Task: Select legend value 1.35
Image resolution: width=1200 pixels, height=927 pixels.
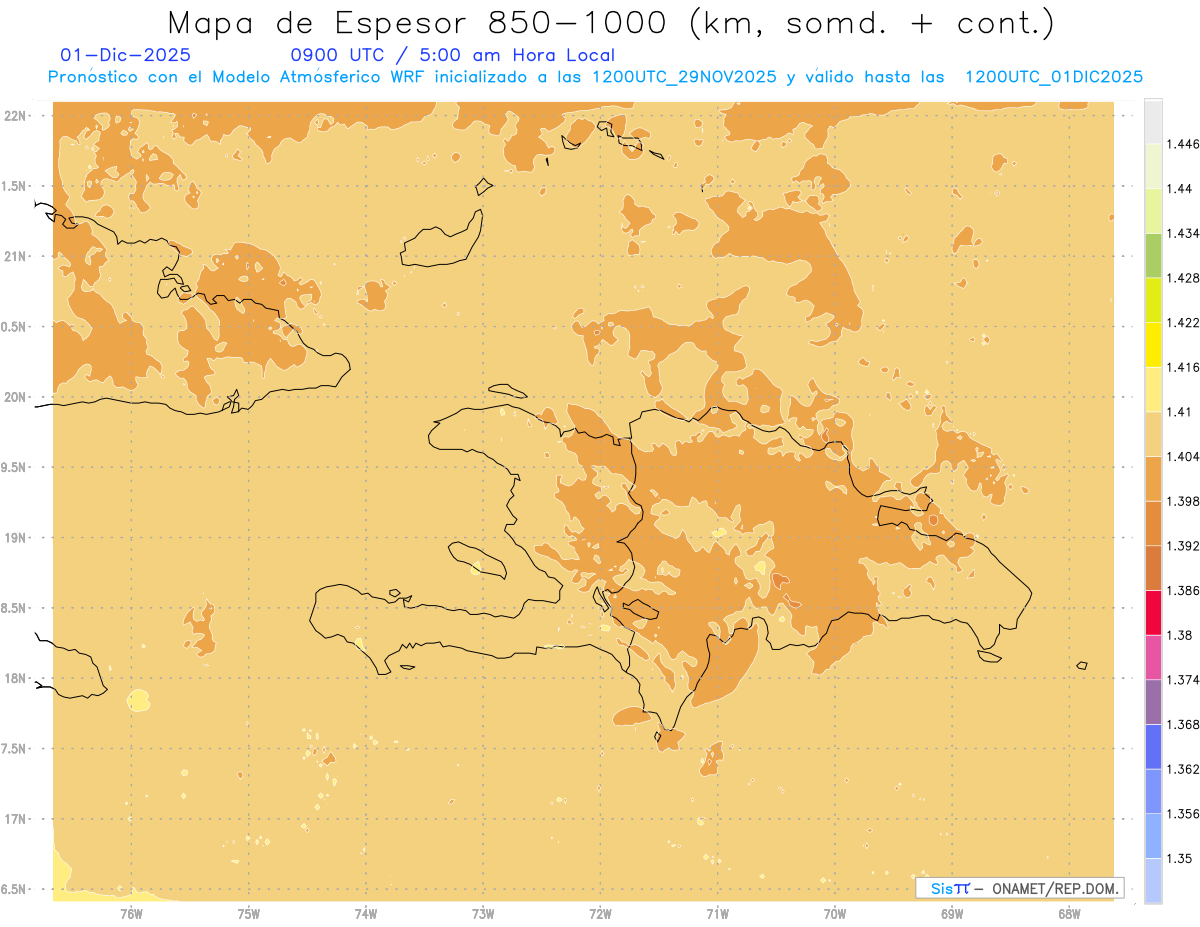Action: click(1179, 858)
